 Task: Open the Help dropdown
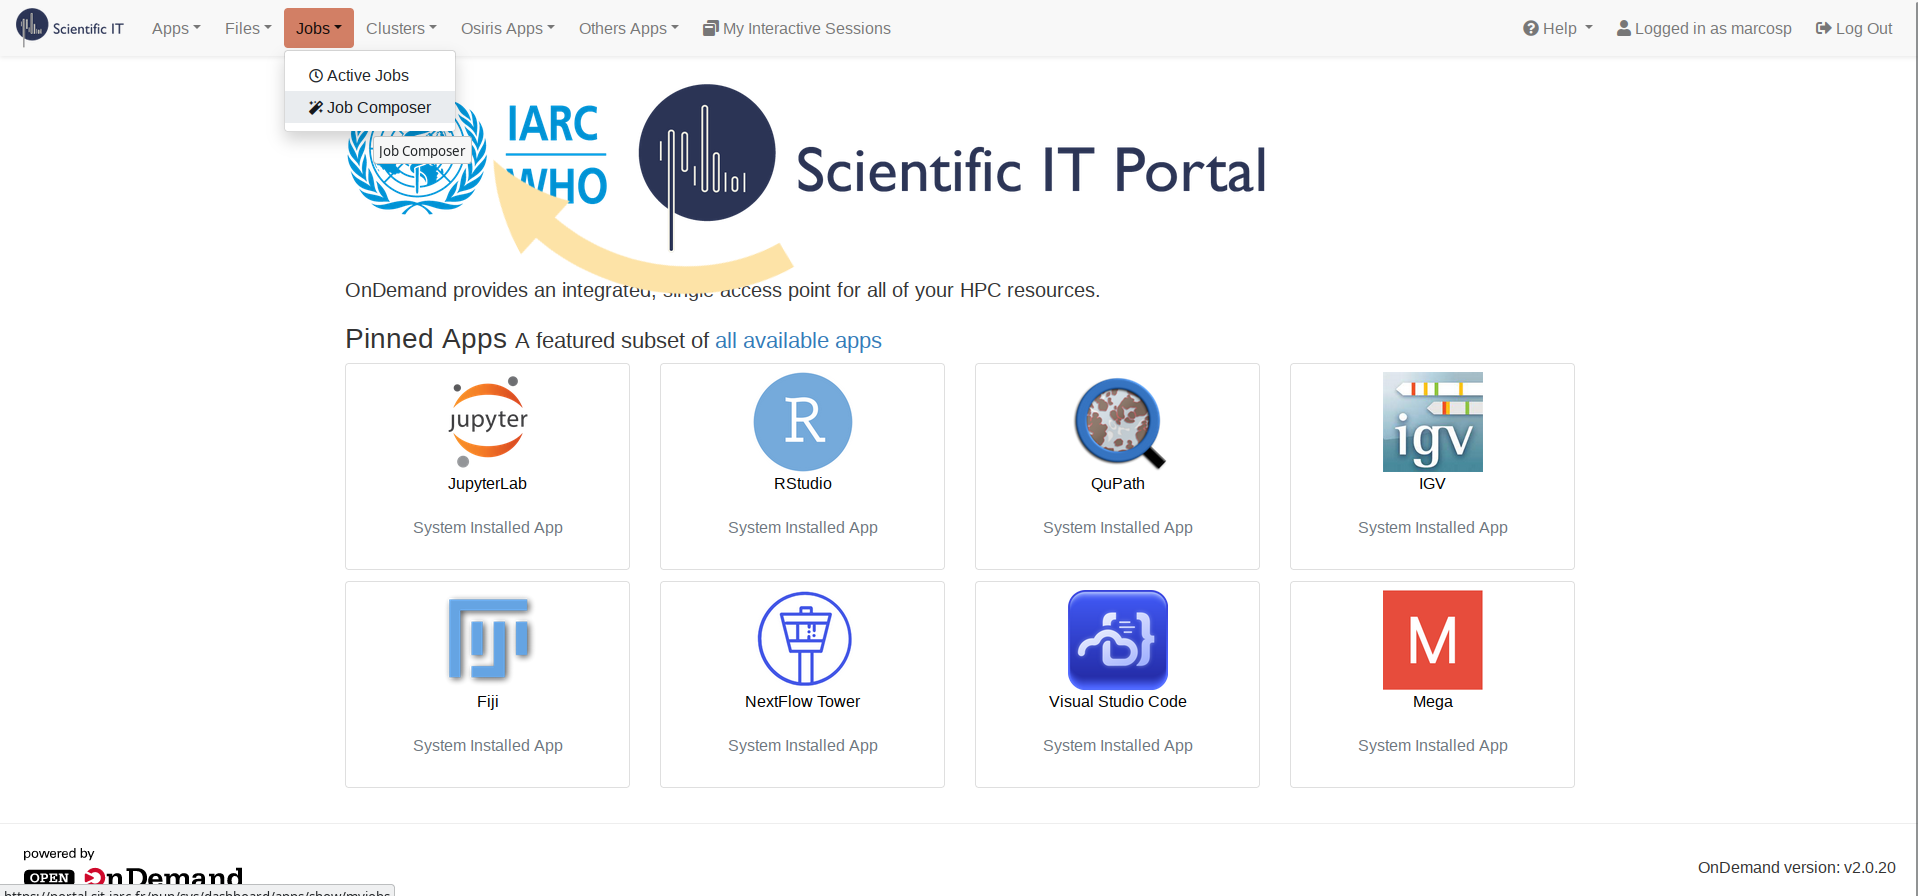coord(1557,28)
